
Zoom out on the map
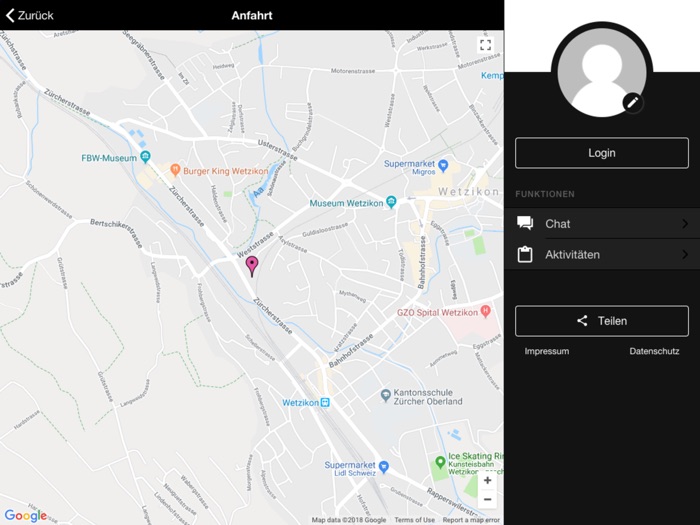point(487,499)
